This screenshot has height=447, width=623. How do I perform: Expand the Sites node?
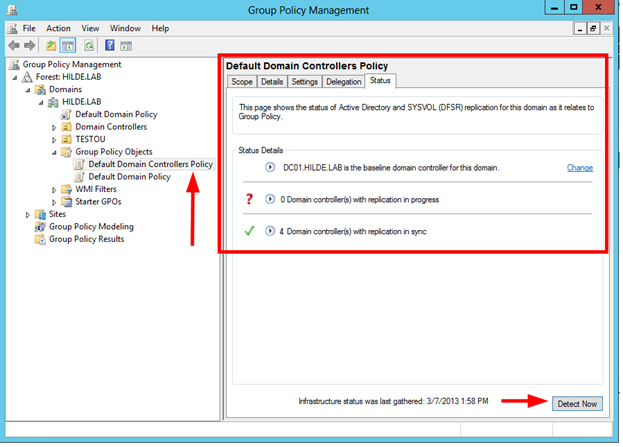point(28,215)
